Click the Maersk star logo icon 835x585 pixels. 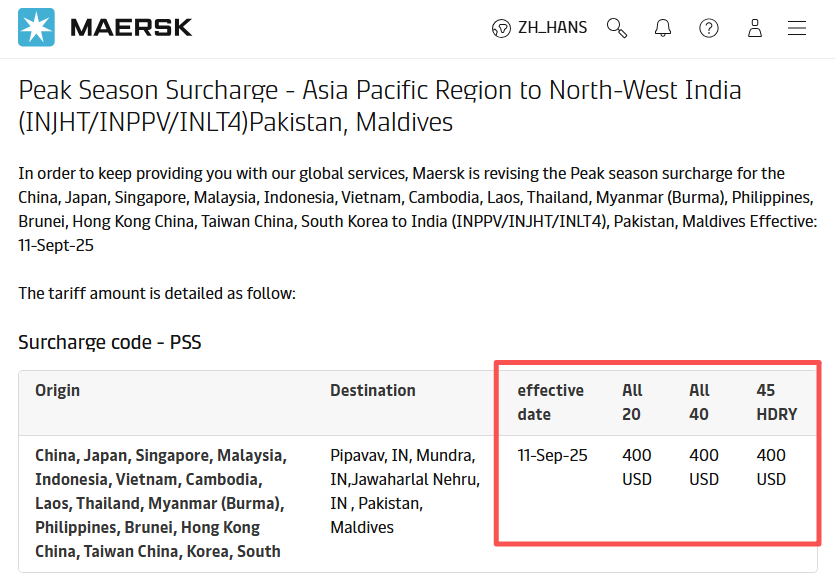(x=36, y=27)
